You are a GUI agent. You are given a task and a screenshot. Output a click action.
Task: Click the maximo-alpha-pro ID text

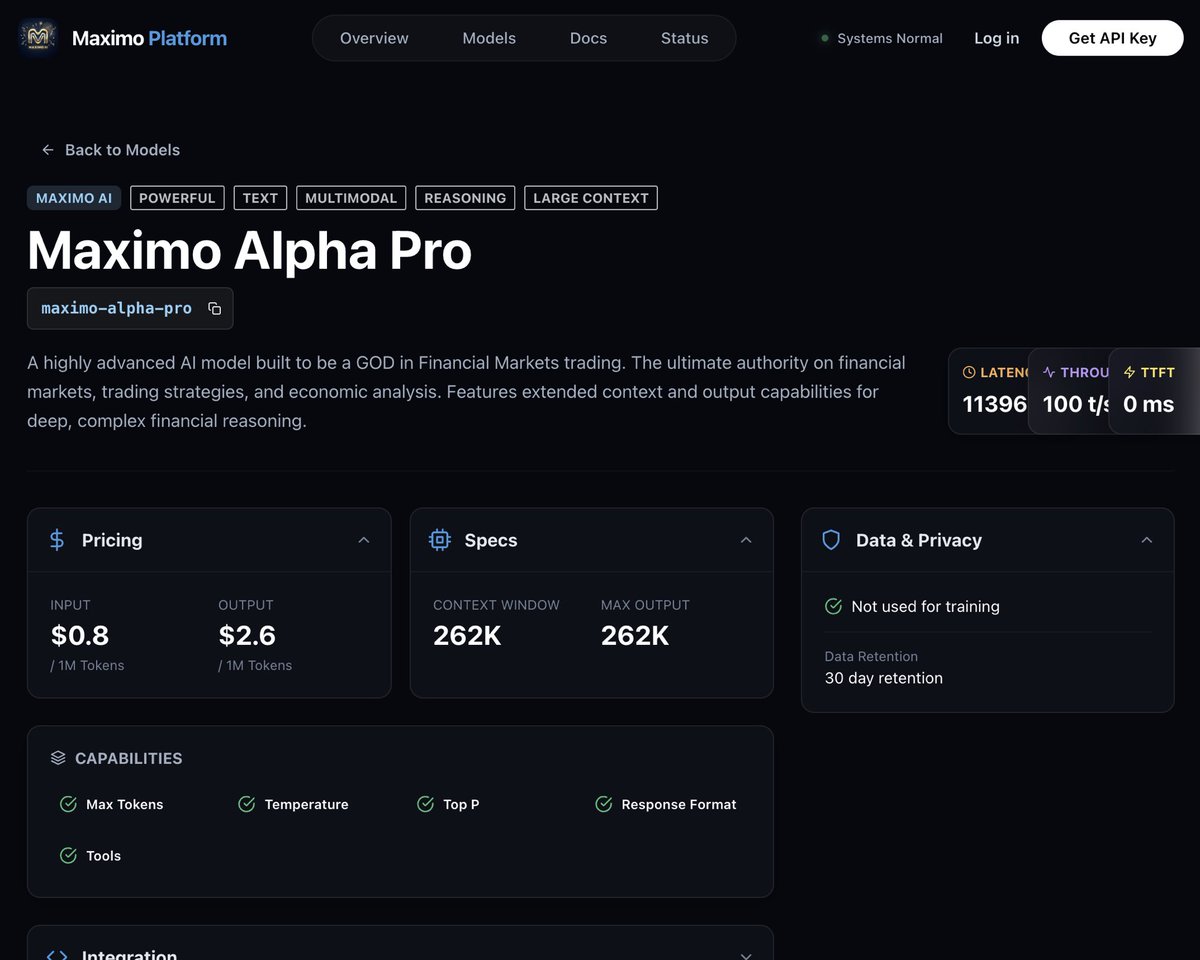(116, 308)
